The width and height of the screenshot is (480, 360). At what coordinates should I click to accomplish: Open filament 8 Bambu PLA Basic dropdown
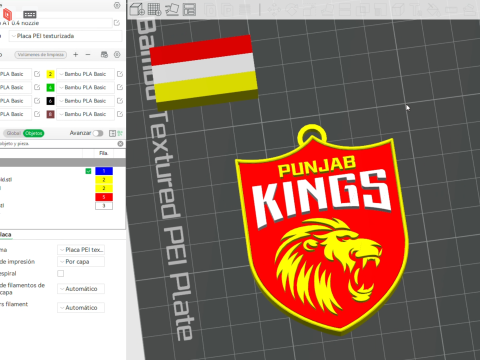click(x=85, y=114)
